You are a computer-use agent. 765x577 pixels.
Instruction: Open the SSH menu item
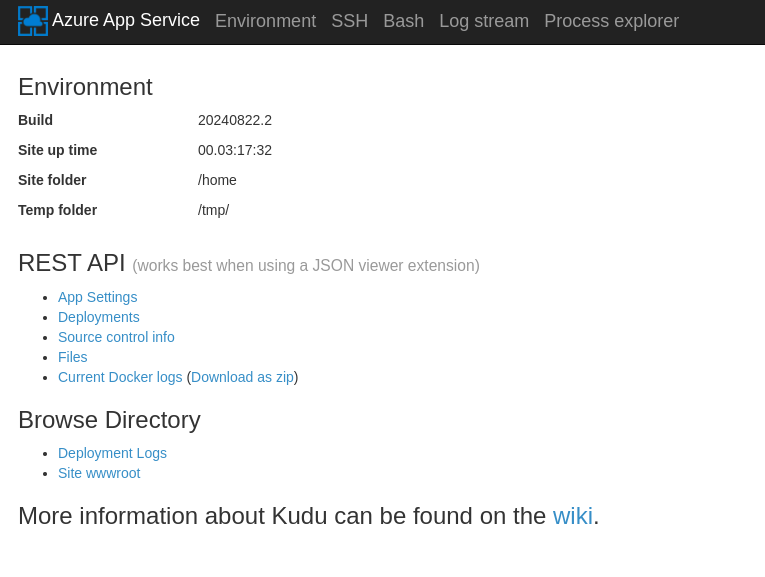pyautogui.click(x=349, y=21)
